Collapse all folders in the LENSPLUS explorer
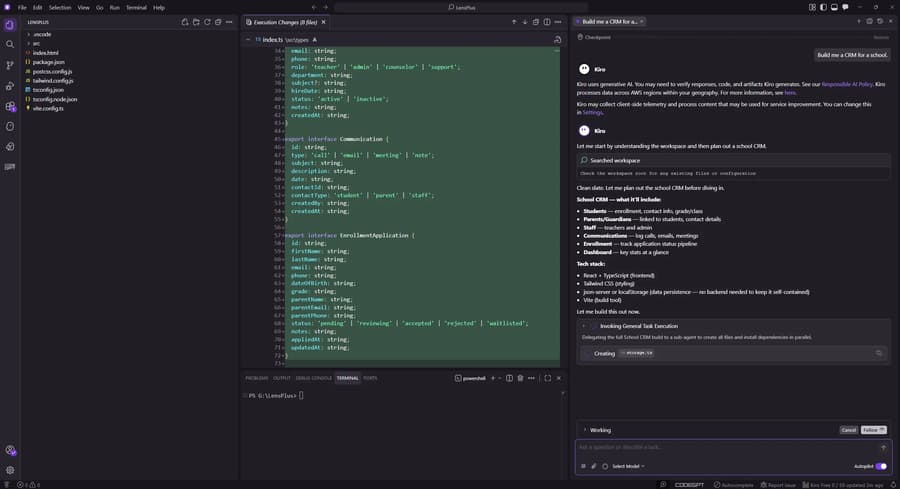Screen dimensions: 900x489 pos(218,22)
